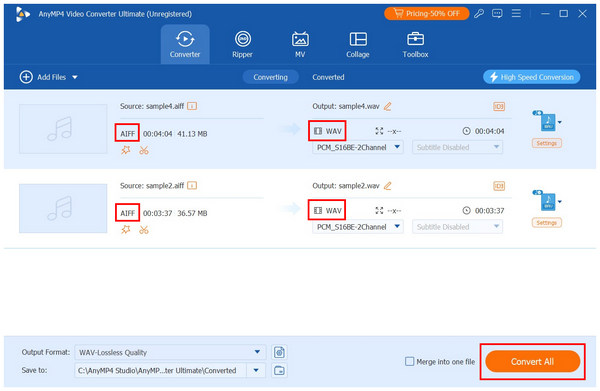Viewport: 600px width, 391px height.
Task: Open the custom profile settings icon
Action: (279, 352)
